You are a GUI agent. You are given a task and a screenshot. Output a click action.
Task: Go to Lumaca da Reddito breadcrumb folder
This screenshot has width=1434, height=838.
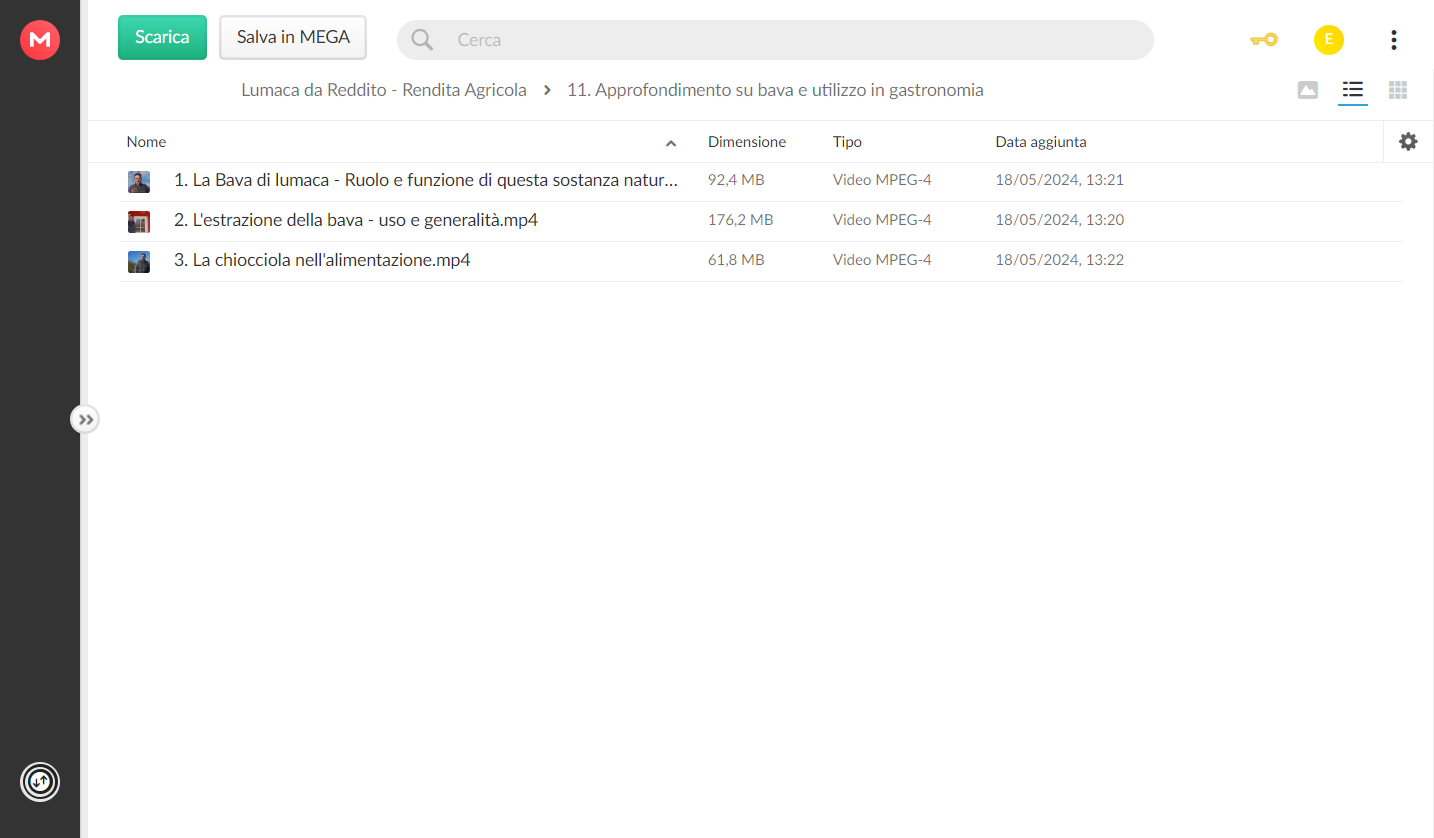[384, 90]
